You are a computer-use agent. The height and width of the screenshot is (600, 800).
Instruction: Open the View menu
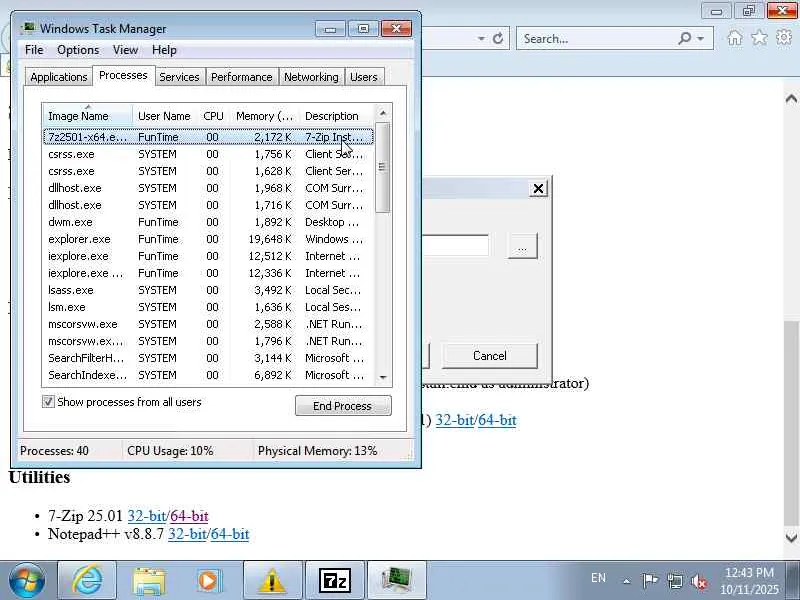click(126, 50)
